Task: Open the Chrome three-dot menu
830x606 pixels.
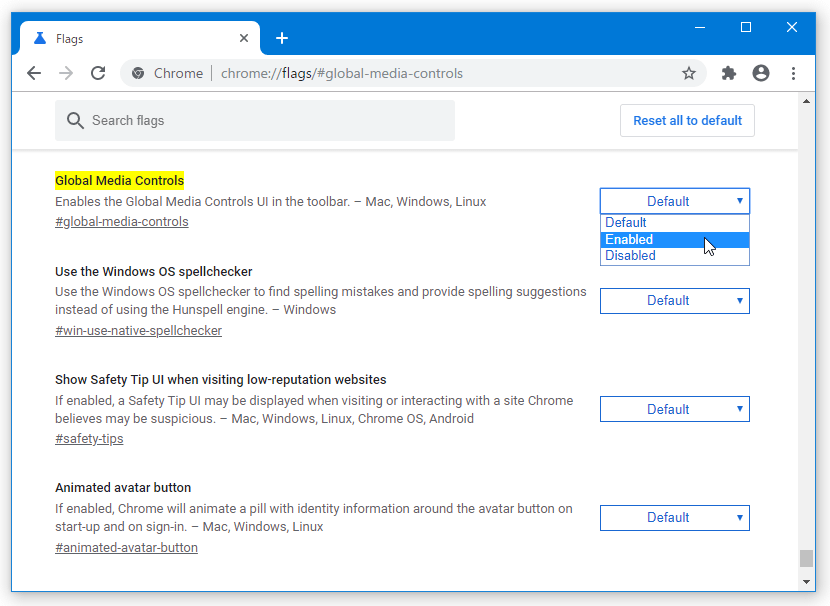Action: (793, 73)
